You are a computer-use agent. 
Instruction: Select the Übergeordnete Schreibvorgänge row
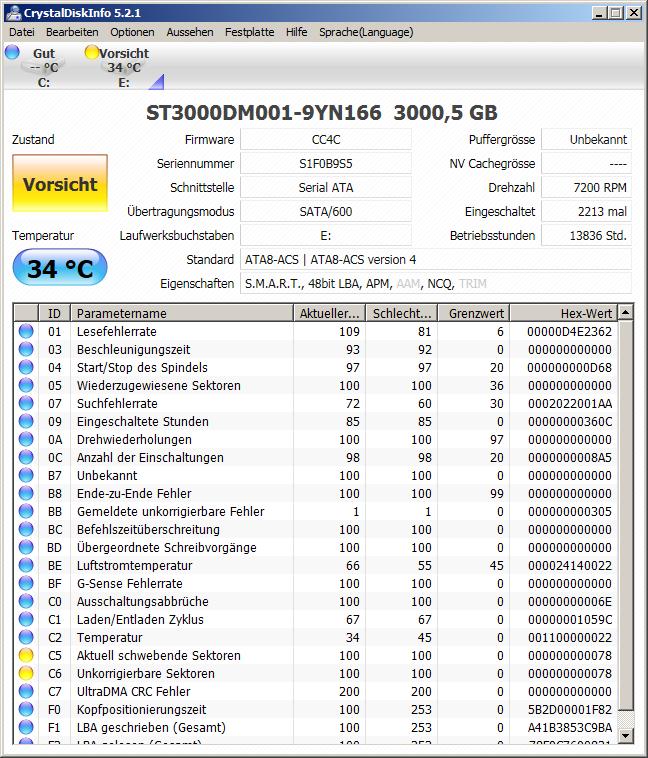click(x=316, y=547)
